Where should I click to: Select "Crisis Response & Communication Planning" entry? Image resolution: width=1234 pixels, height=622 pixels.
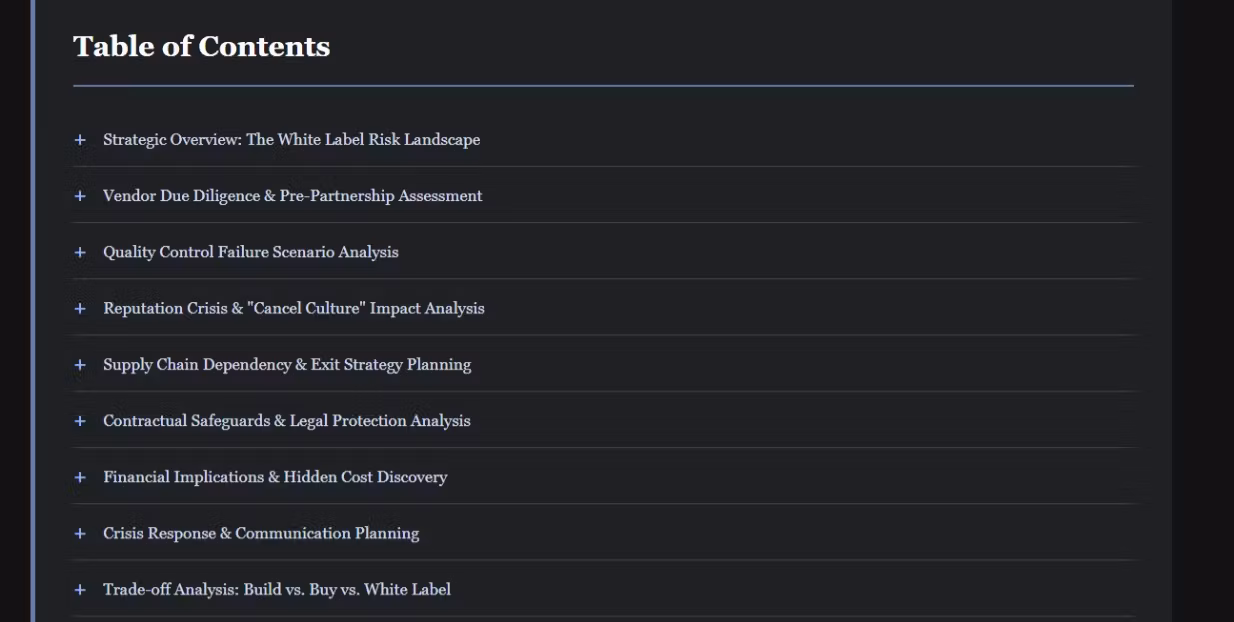[x=261, y=534]
